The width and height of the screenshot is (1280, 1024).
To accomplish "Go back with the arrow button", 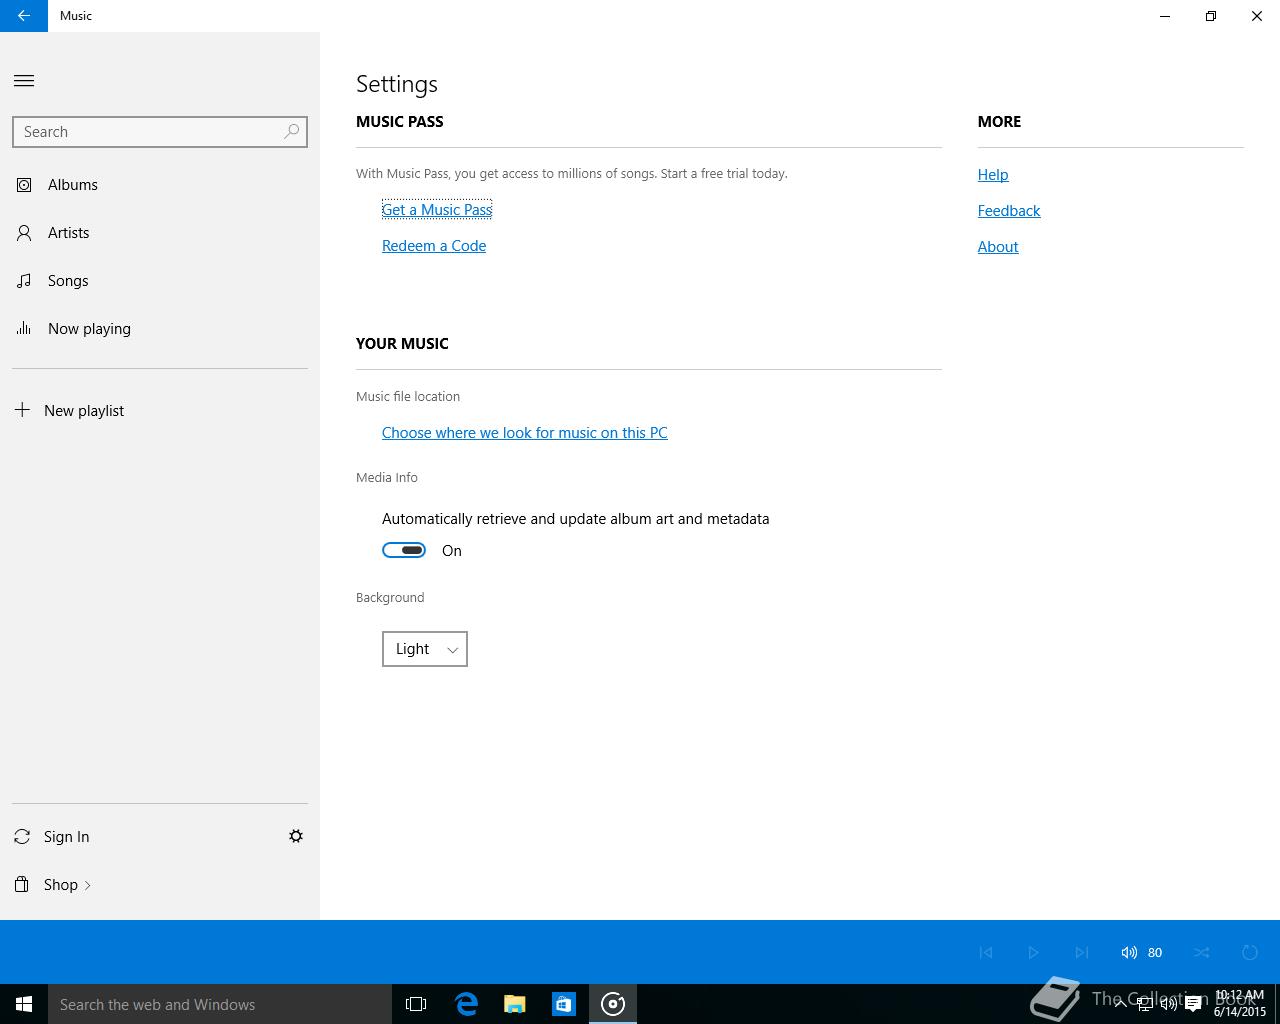I will tap(24, 16).
